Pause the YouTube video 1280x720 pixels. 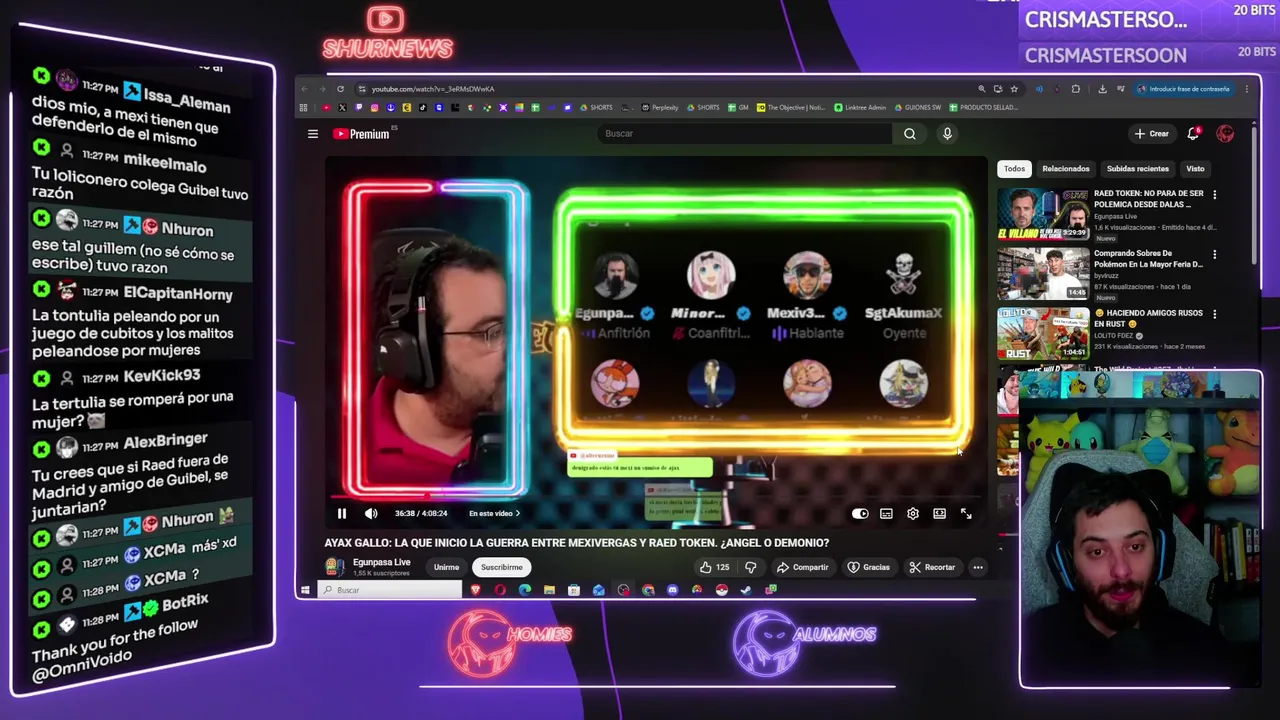point(341,513)
